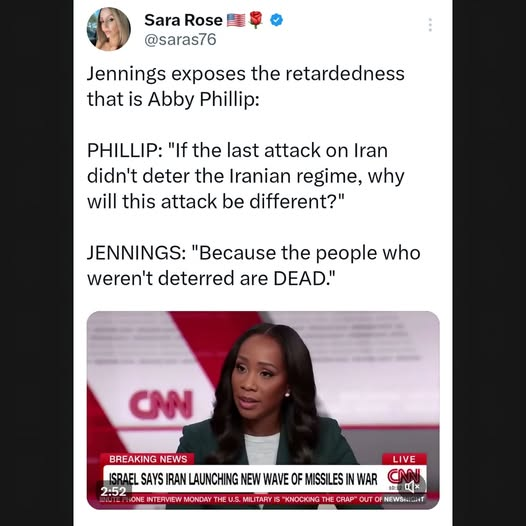The height and width of the screenshot is (526, 526).
Task: Click the American flag emoji
Action: pyautogui.click(x=236, y=20)
